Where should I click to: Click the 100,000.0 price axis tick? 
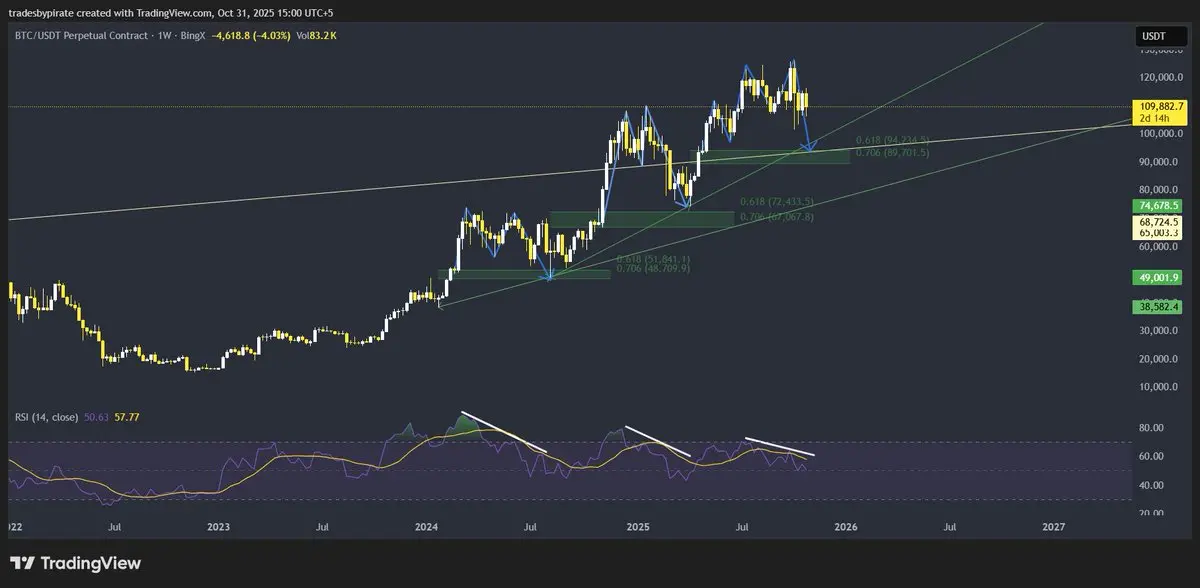(x=1160, y=133)
